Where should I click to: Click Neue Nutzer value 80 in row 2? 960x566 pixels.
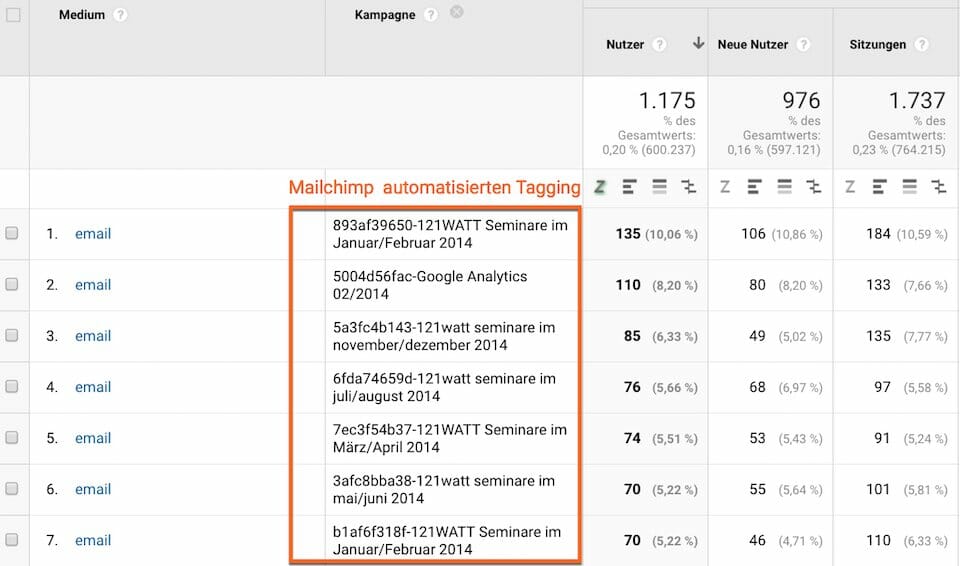757,285
